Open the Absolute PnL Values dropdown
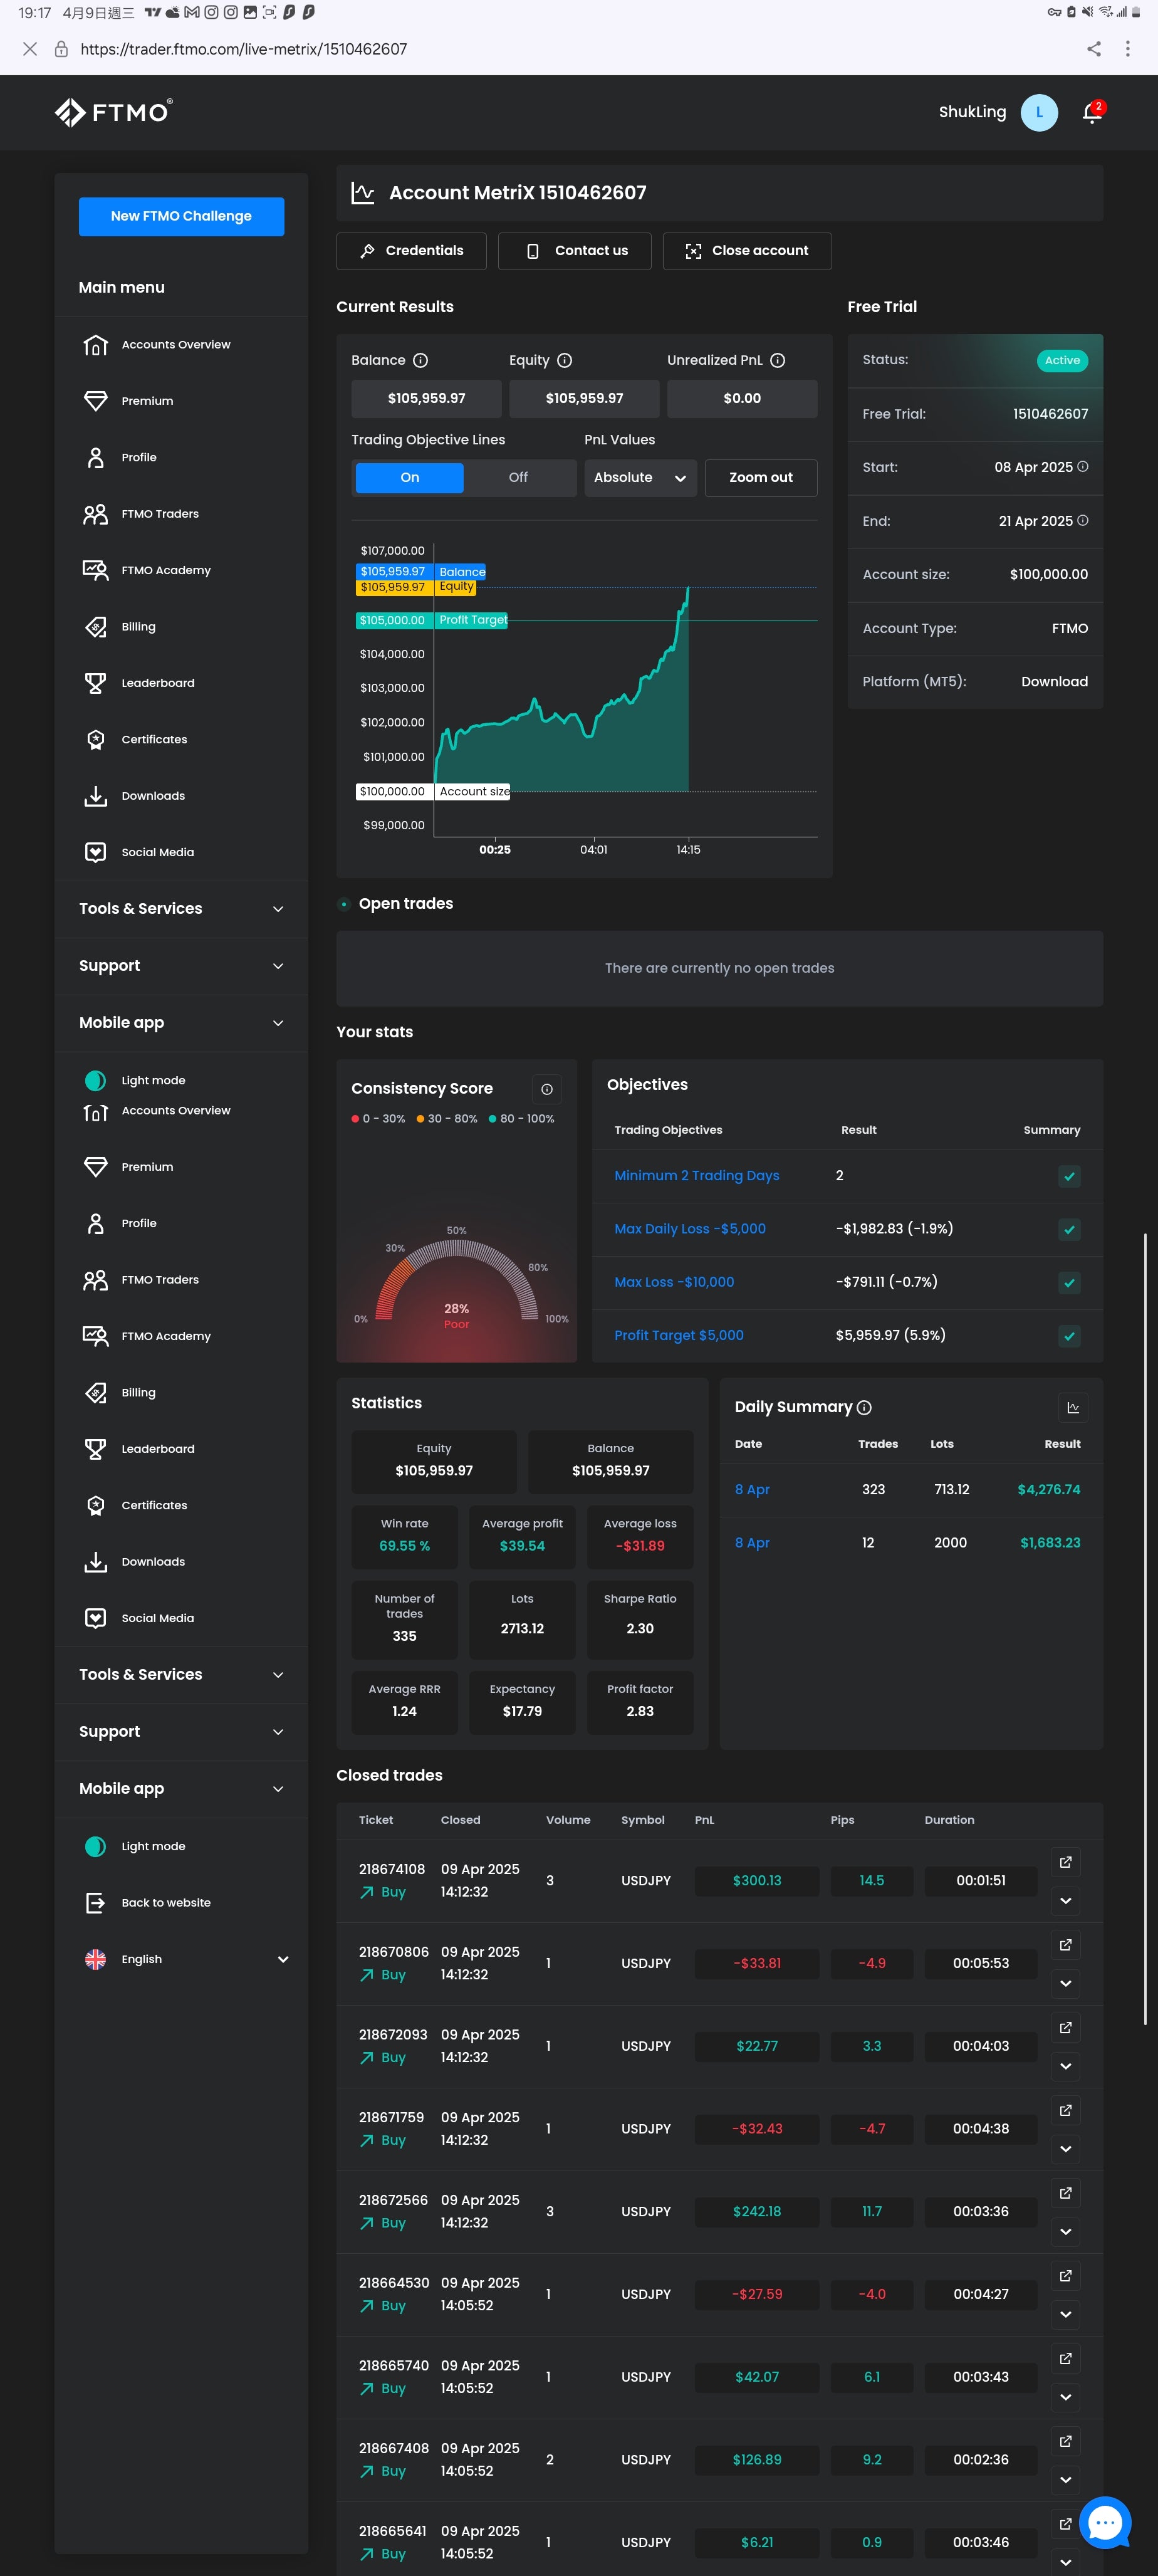Screen dimensions: 1158x2576 click(x=640, y=478)
